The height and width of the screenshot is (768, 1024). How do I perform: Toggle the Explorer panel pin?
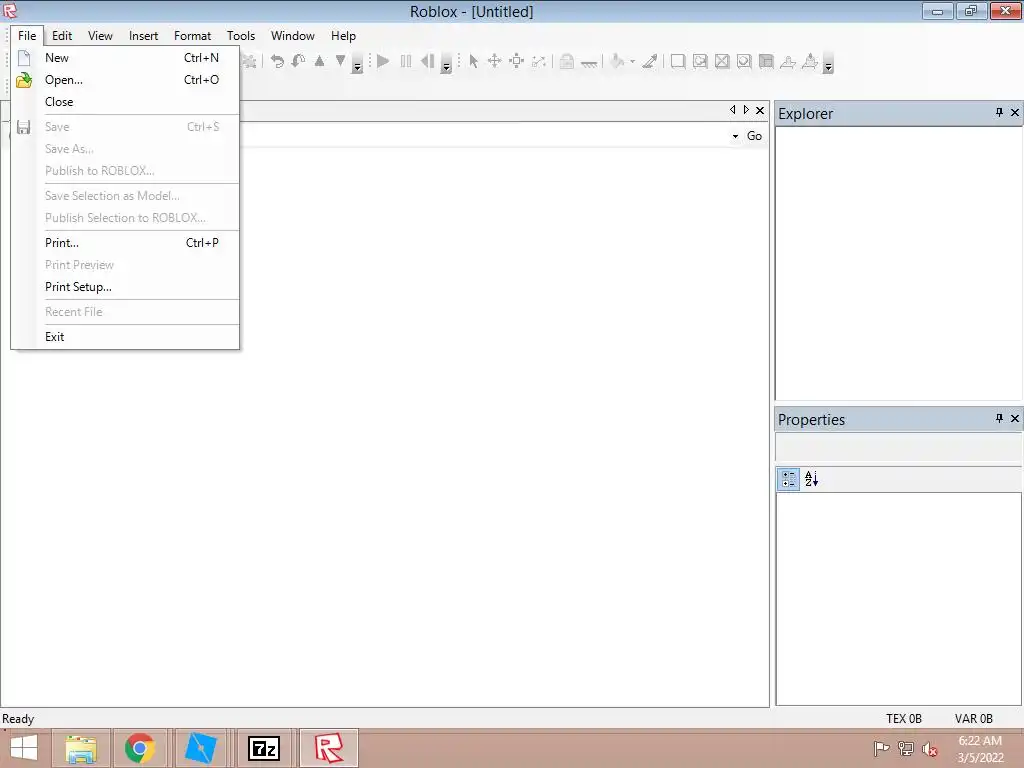click(x=999, y=112)
